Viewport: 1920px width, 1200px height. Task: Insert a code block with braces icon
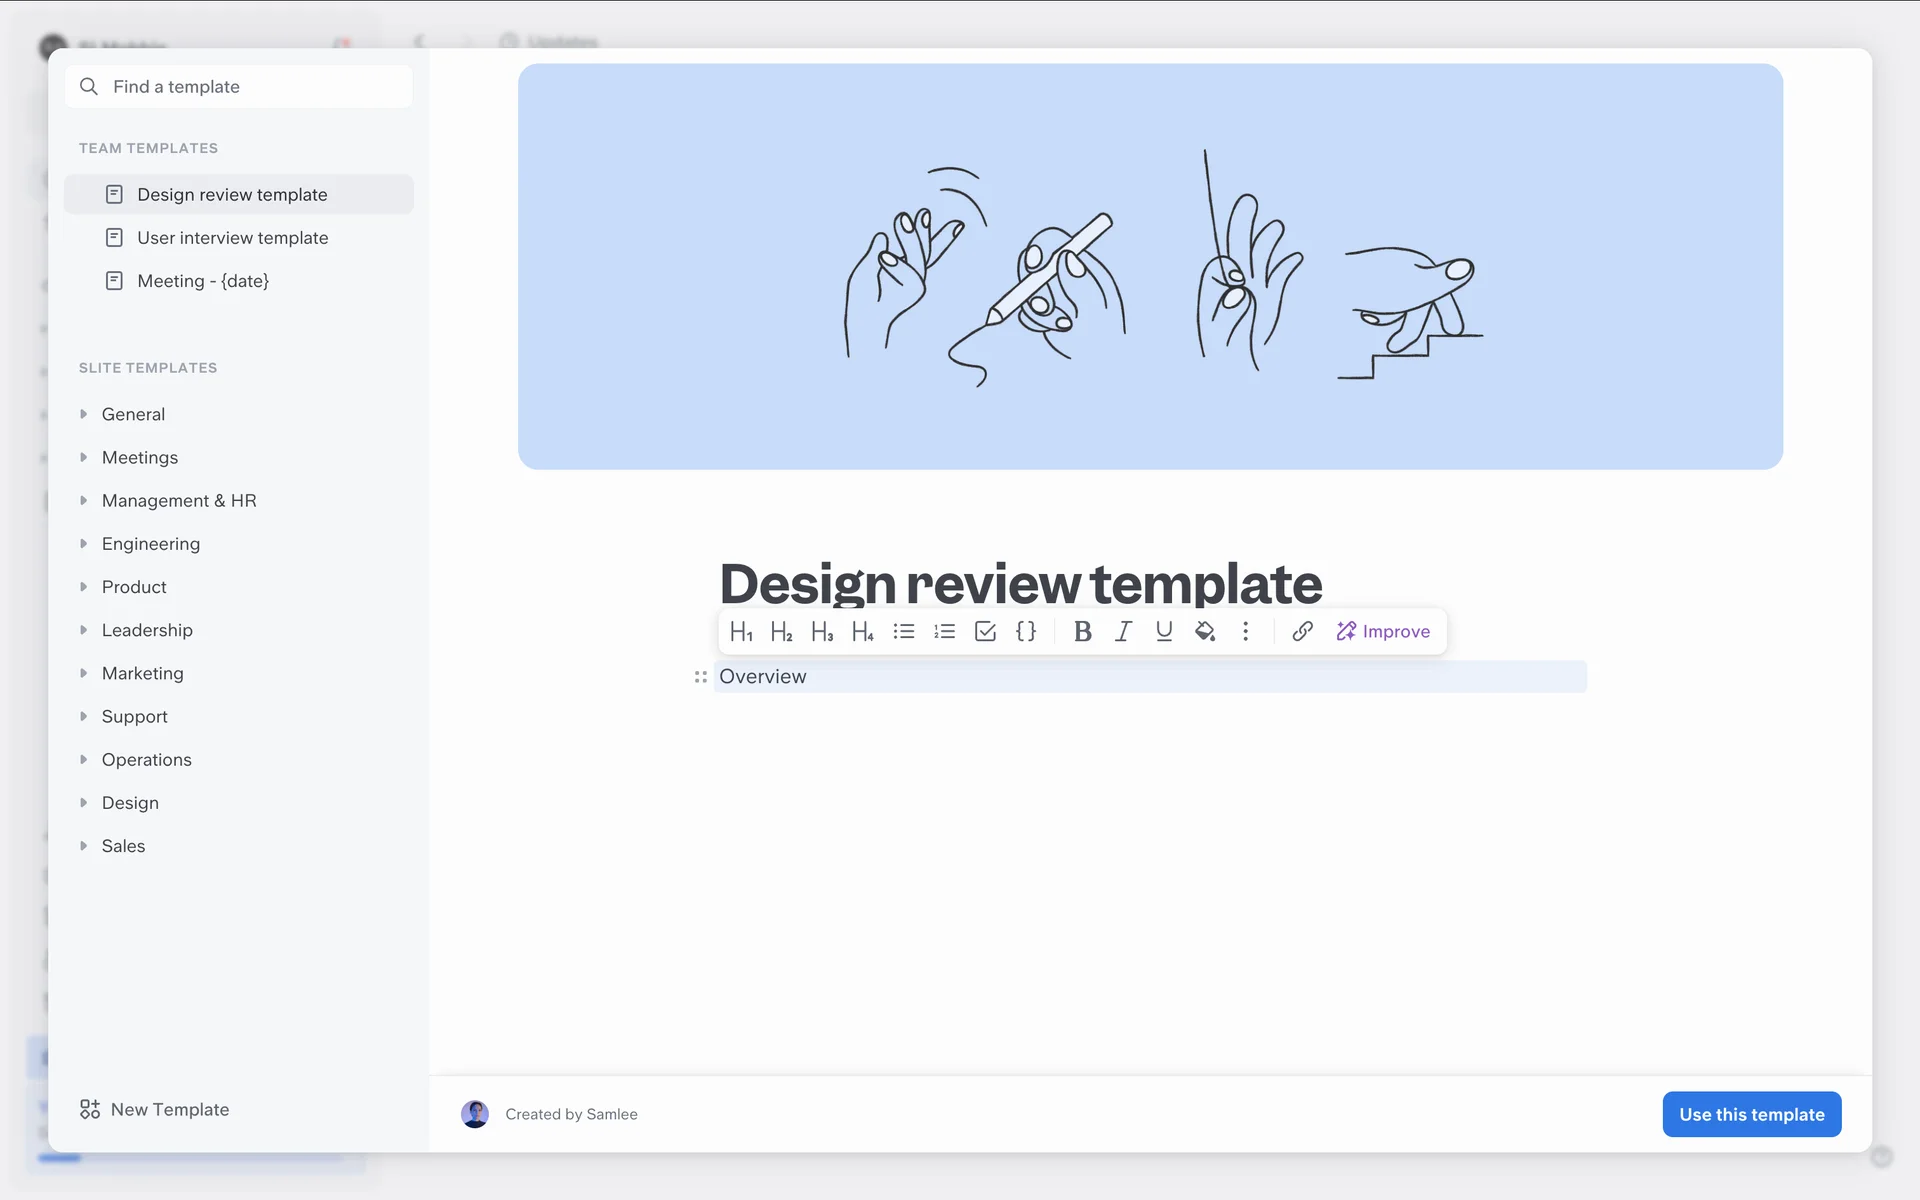(x=1026, y=631)
